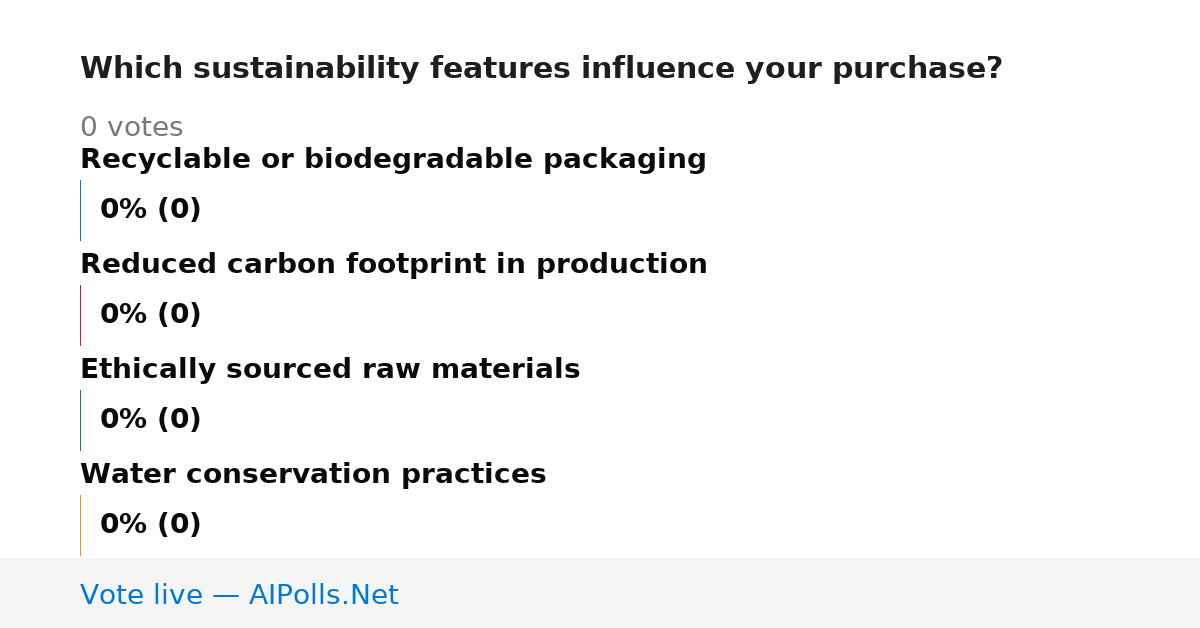Image resolution: width=1200 pixels, height=628 pixels.
Task: Click the 0 votes counter text
Action: 131,128
